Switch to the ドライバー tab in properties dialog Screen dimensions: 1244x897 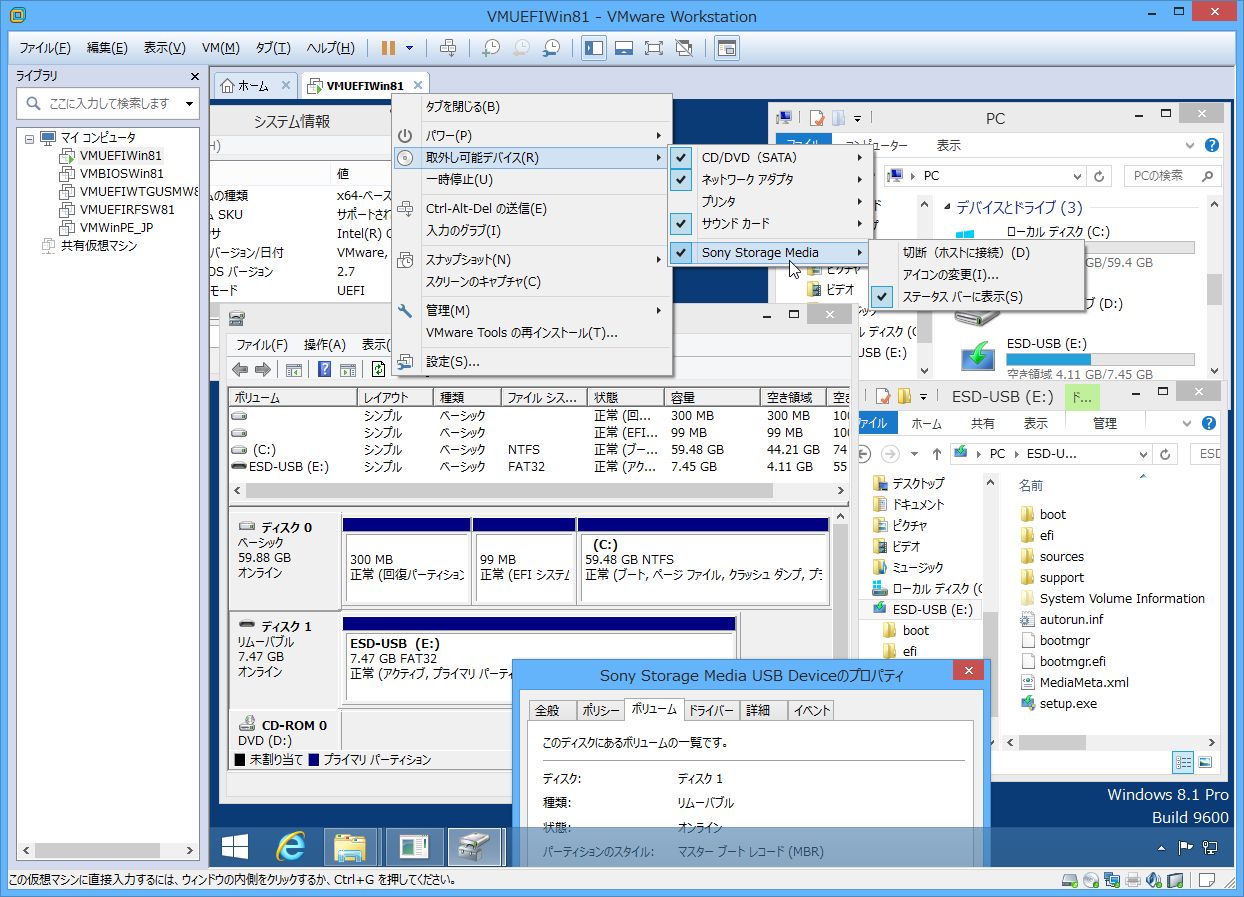711,710
